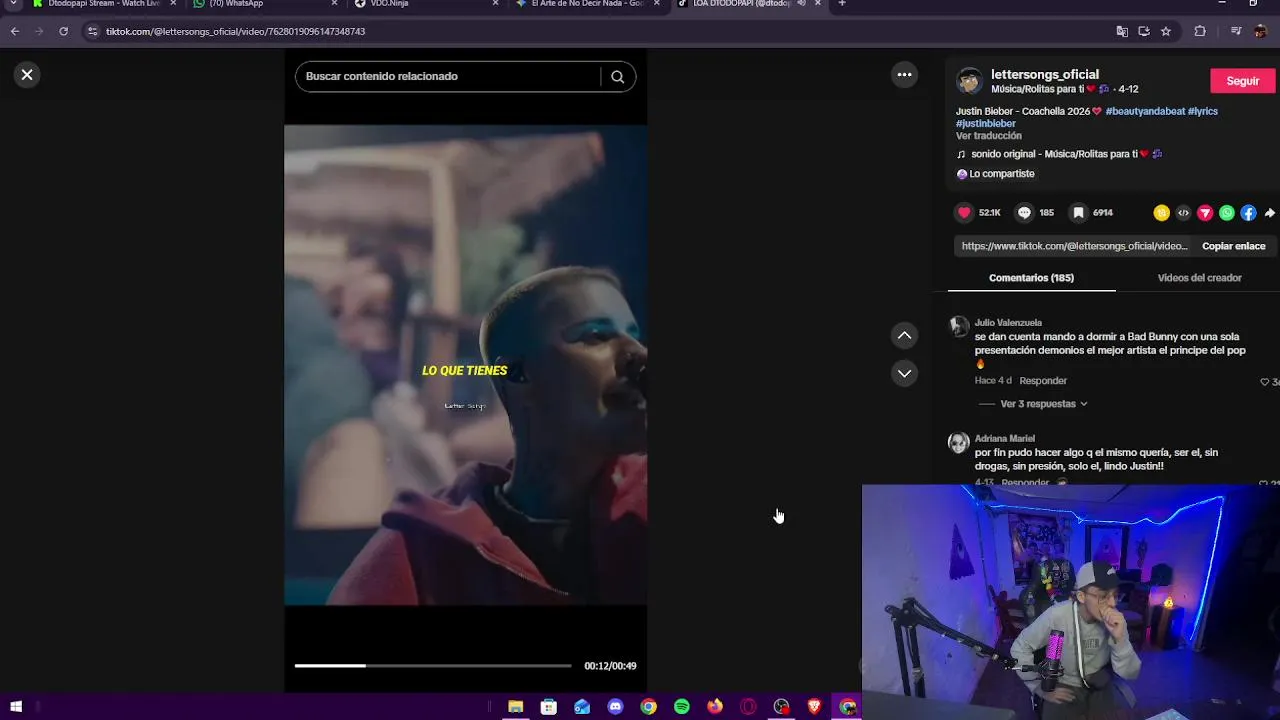Switch to Comentarios (185) tab
The height and width of the screenshot is (720, 1280).
1031,278
